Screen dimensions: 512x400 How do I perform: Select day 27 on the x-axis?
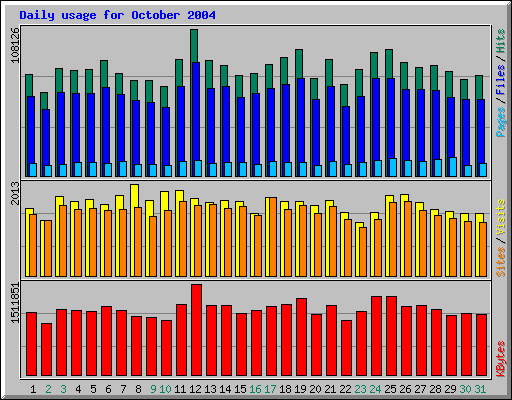(420, 389)
